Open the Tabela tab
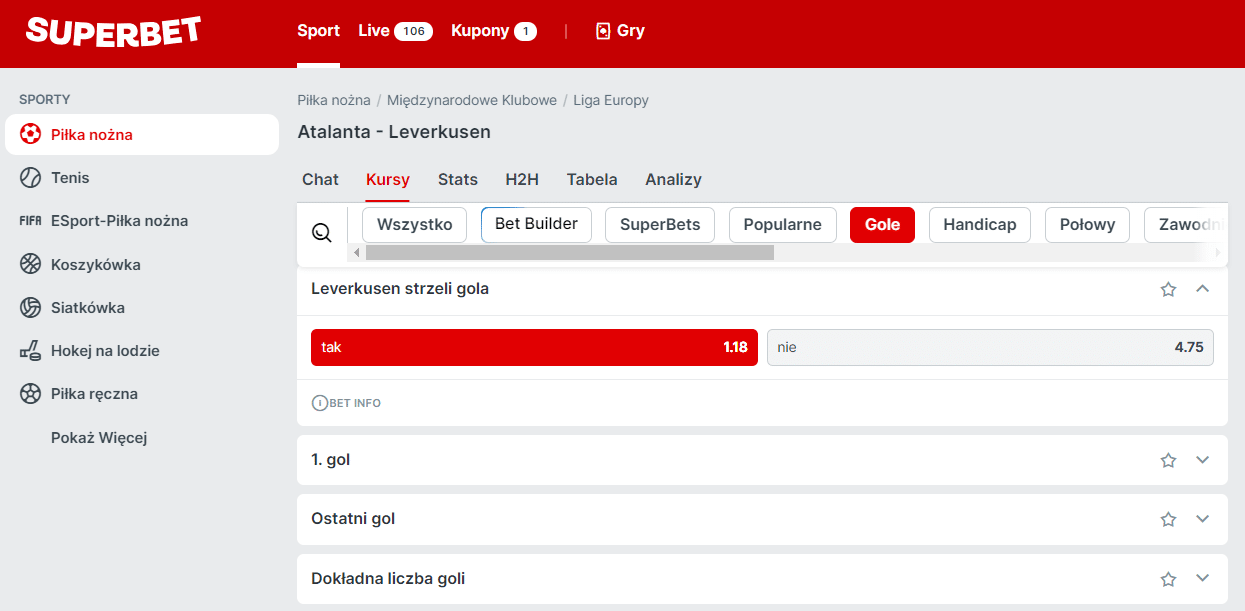This screenshot has height=611, width=1245. tap(592, 179)
